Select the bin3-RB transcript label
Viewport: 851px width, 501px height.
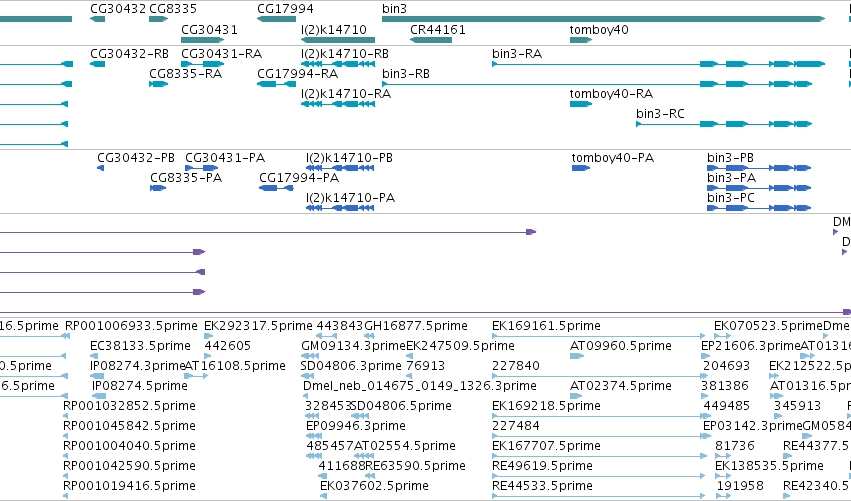pyautogui.click(x=405, y=73)
